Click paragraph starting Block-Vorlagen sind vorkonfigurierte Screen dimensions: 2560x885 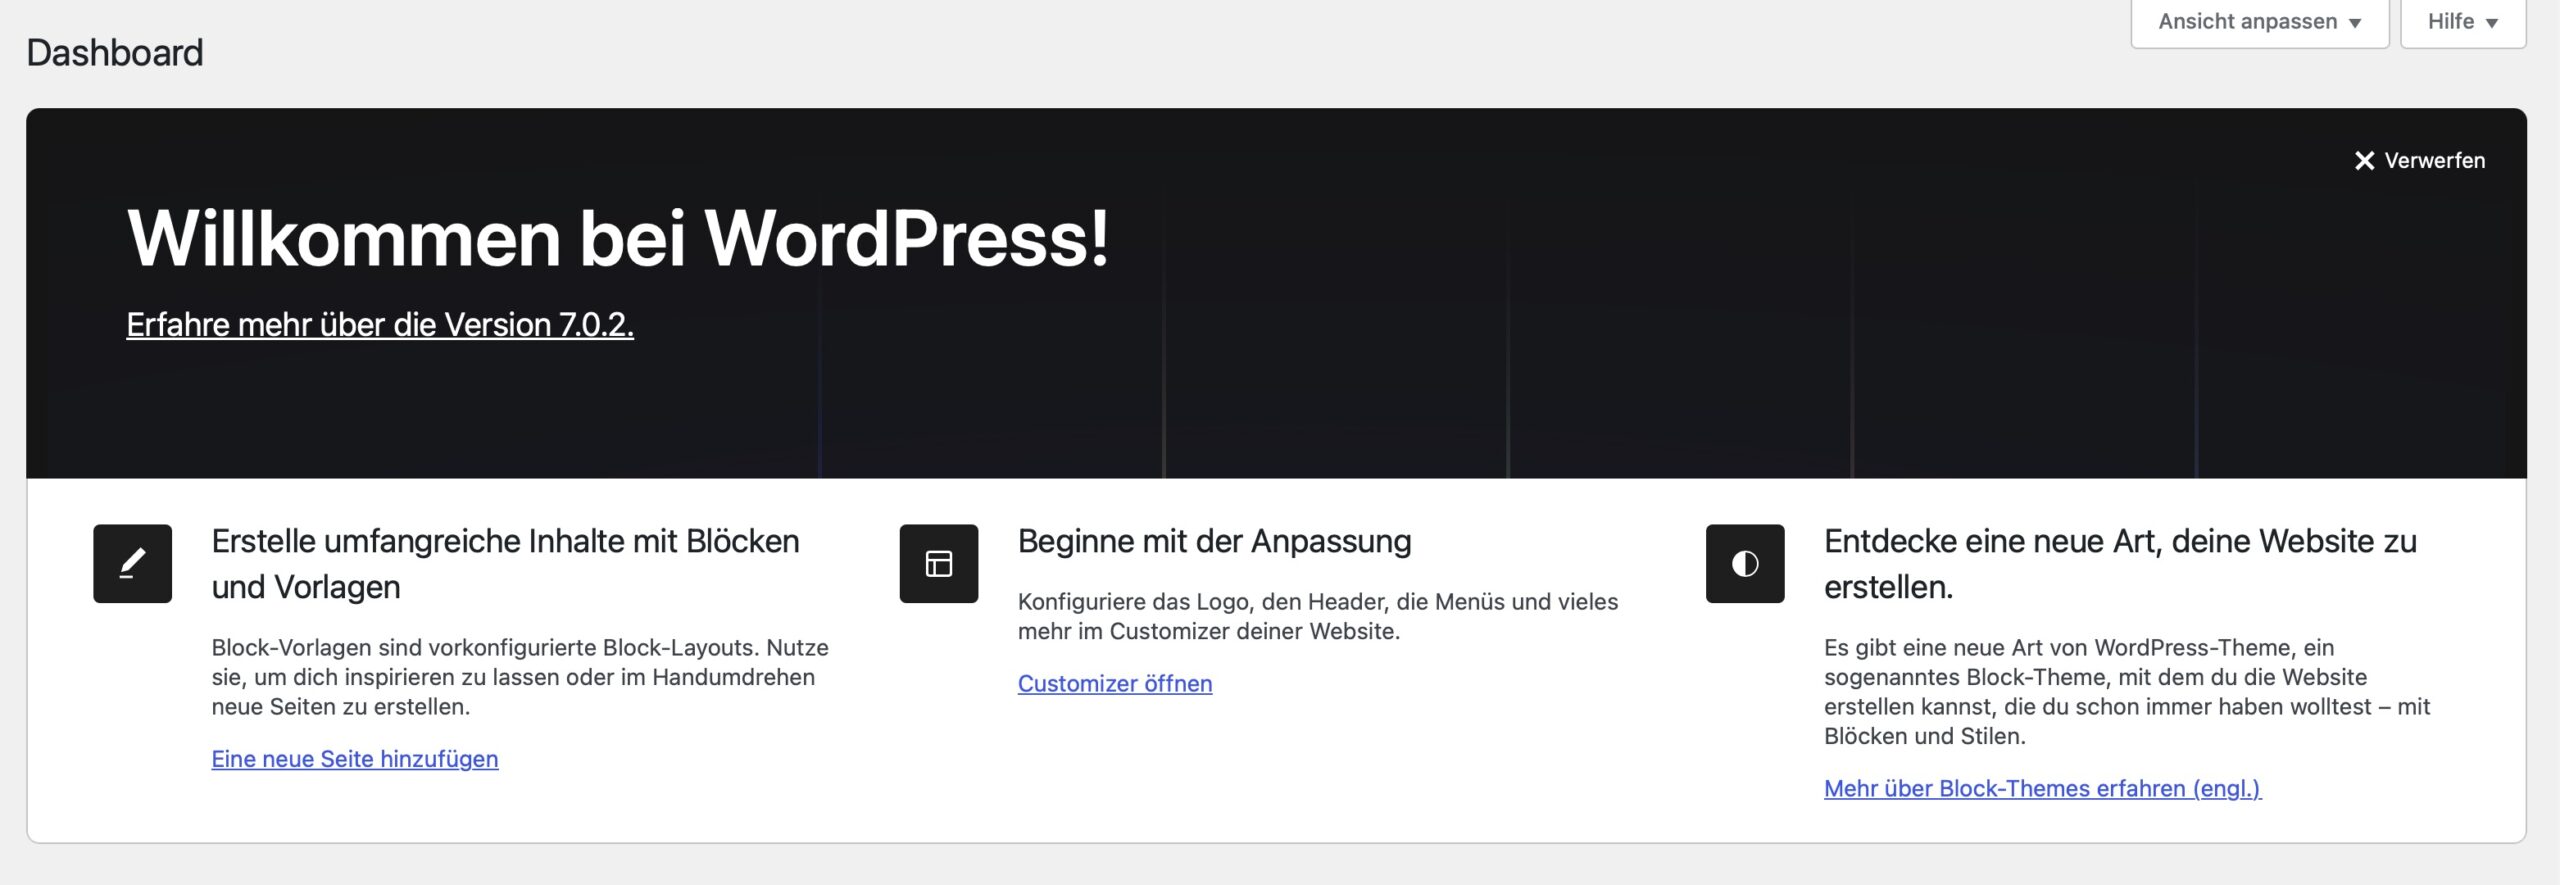[x=520, y=677]
